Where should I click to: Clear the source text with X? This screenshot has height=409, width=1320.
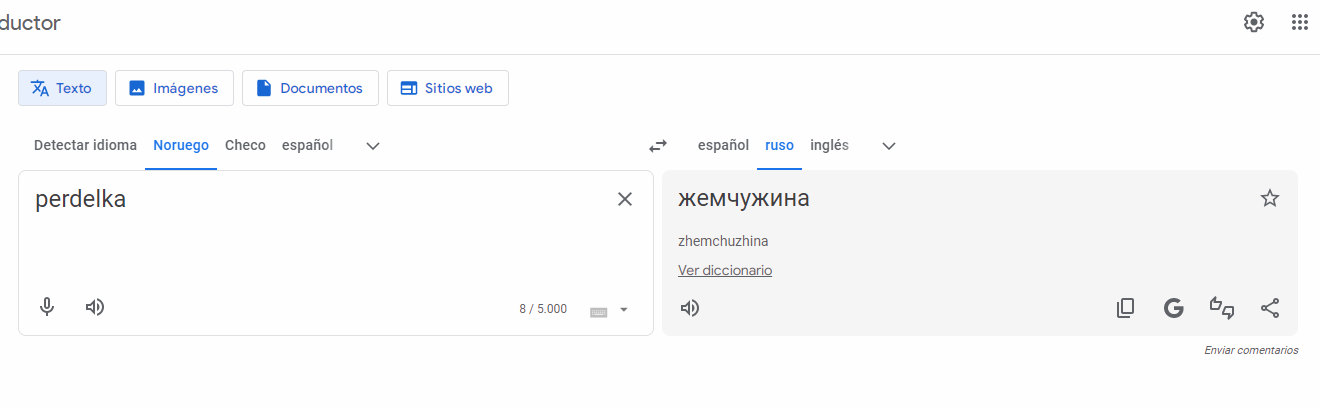(625, 199)
